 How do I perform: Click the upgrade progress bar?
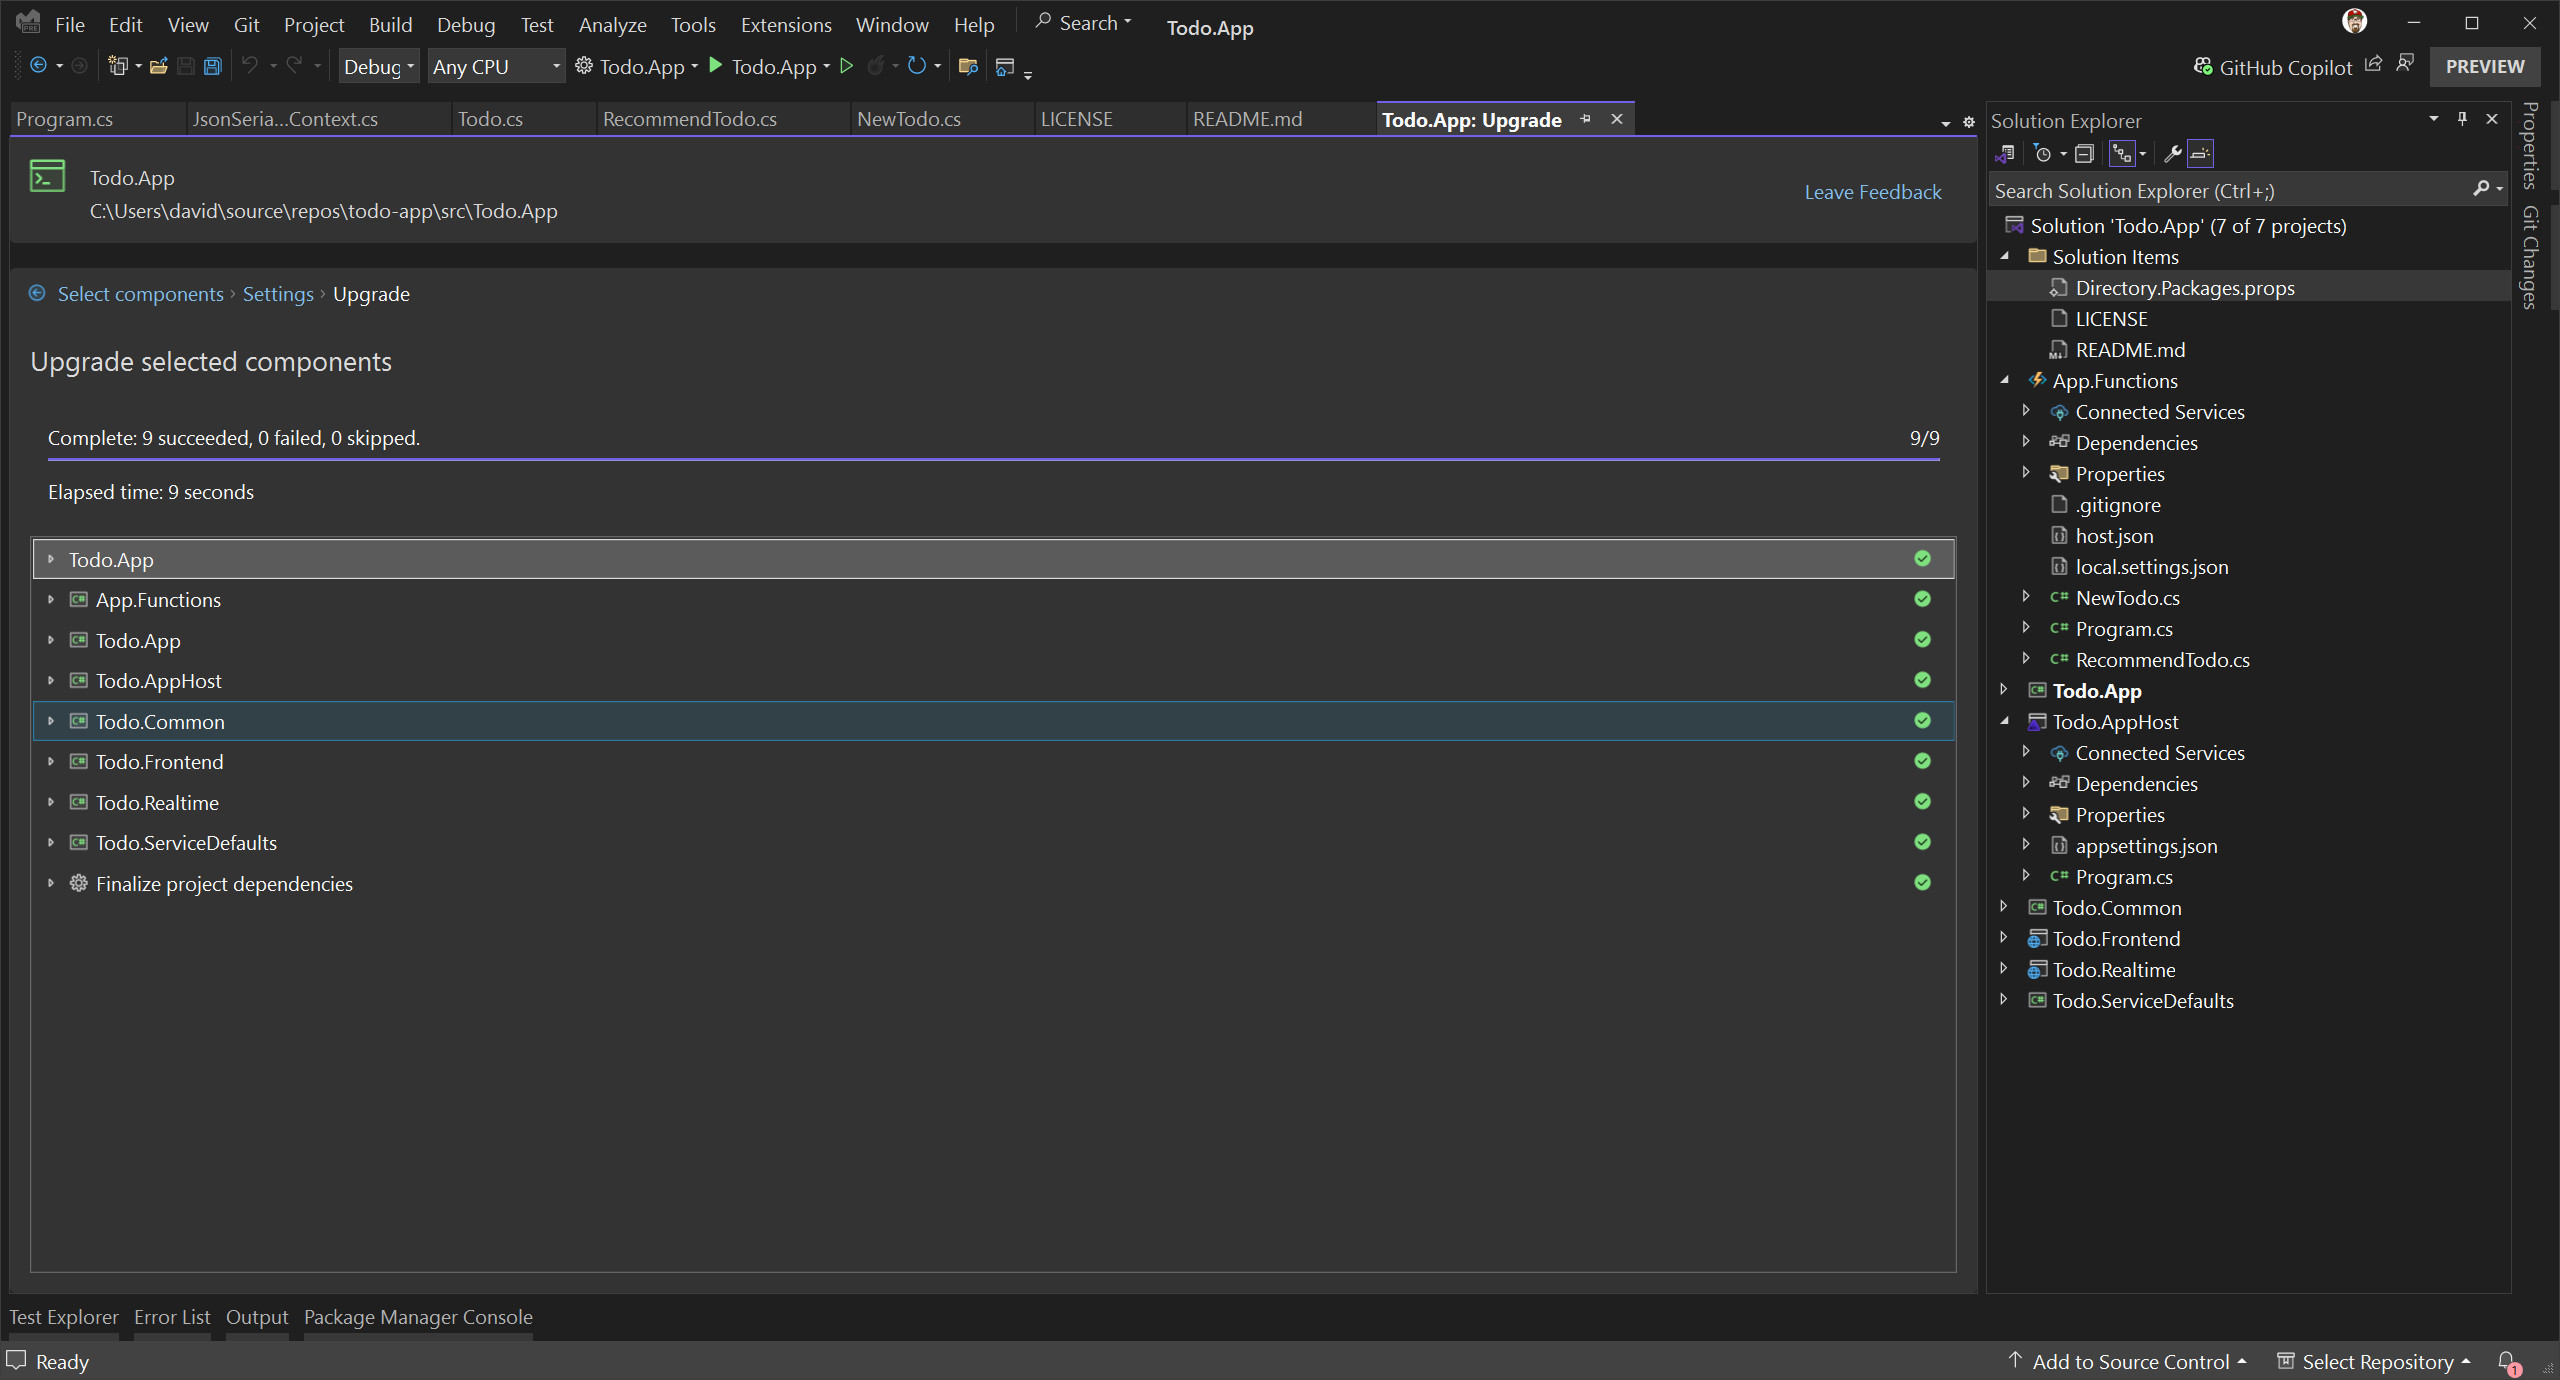tap(993, 460)
